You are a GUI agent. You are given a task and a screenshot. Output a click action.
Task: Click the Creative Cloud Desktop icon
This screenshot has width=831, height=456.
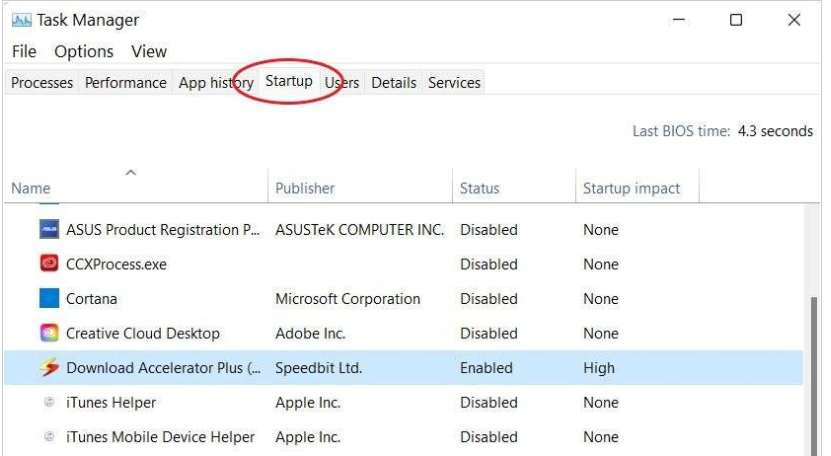[x=49, y=333]
